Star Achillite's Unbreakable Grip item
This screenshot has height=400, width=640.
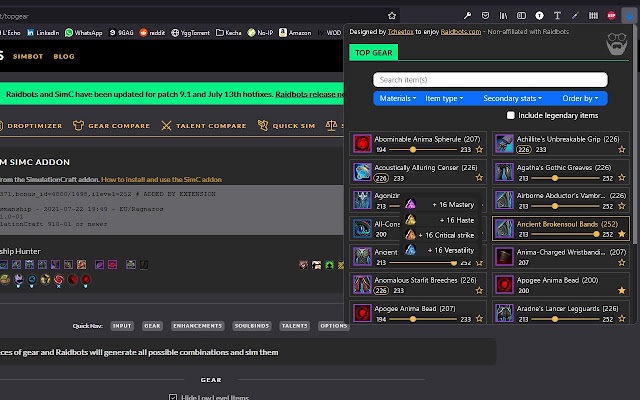pyautogui.click(x=622, y=150)
